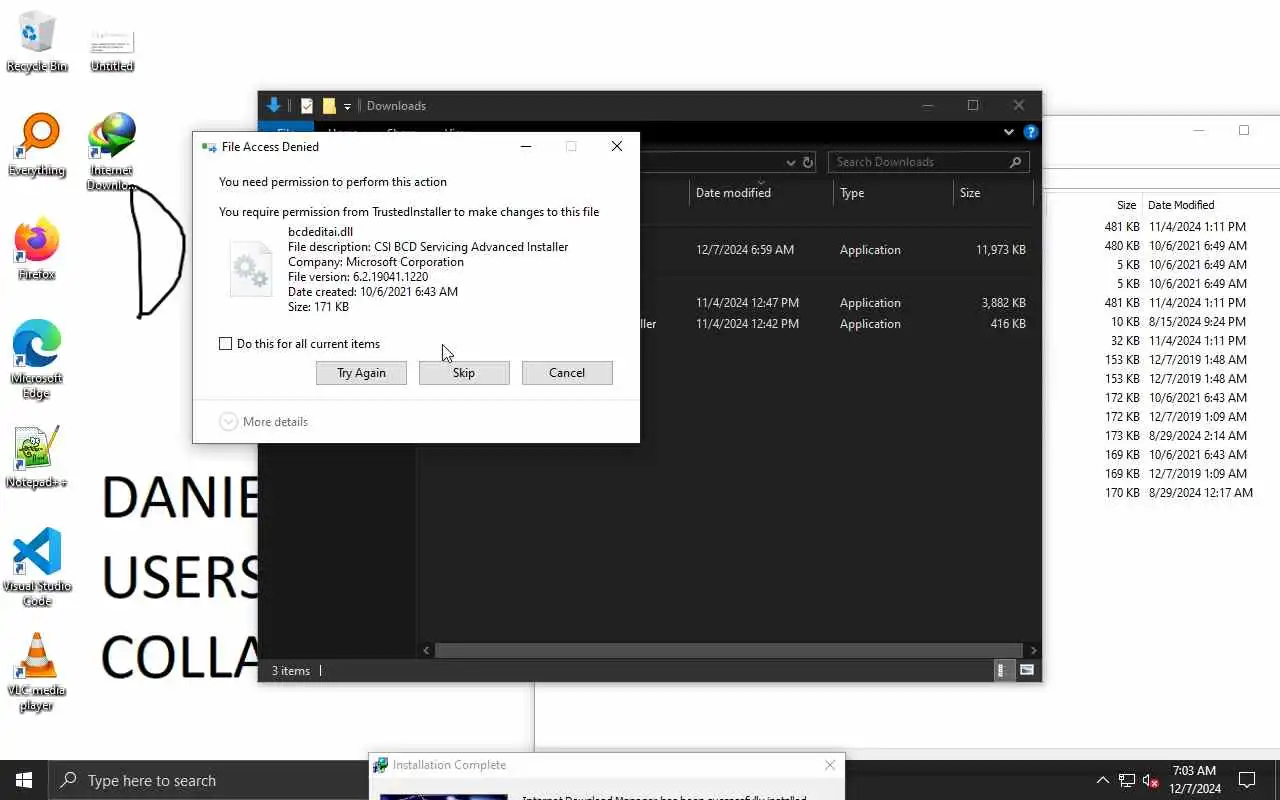The height and width of the screenshot is (800, 1280).
Task: Open the Untitled file on desktop
Action: (112, 50)
